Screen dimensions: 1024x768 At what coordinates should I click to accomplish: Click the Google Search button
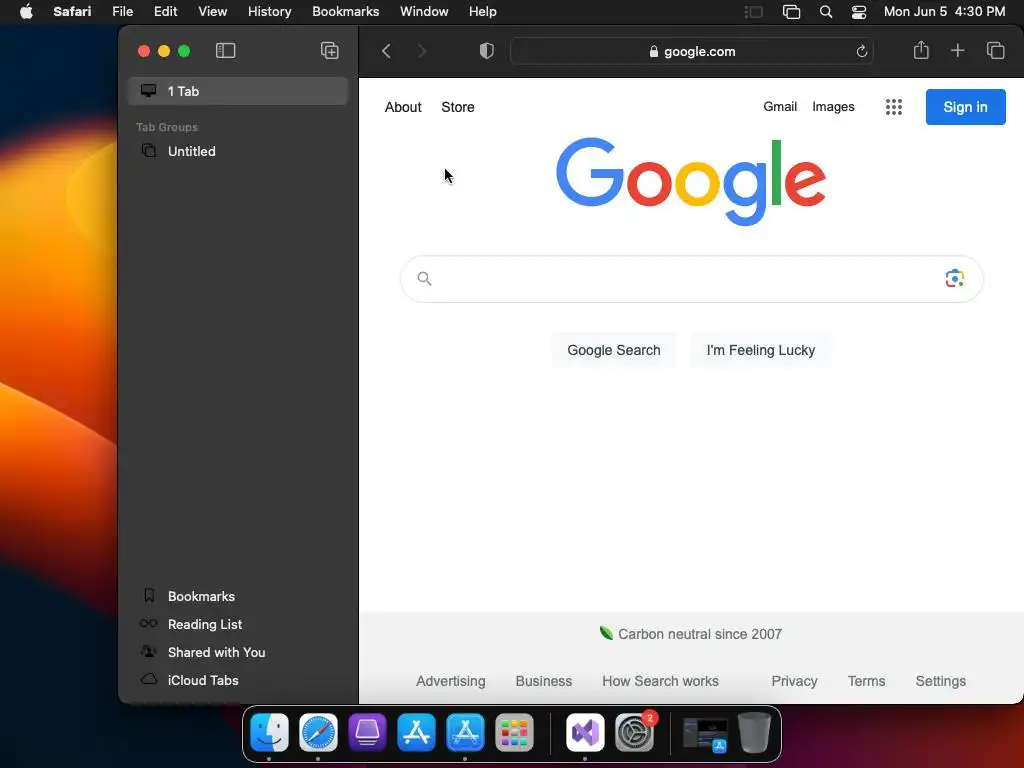pyautogui.click(x=613, y=350)
